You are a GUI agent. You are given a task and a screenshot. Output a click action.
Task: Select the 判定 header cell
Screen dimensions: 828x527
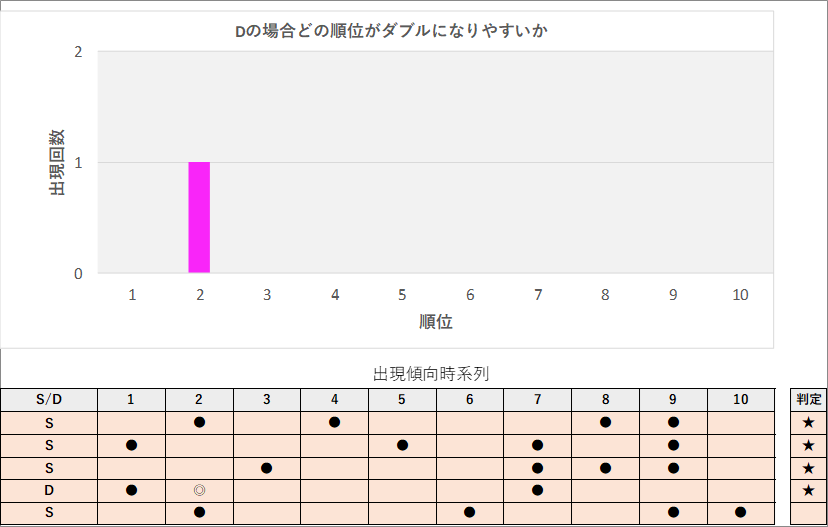coord(808,399)
